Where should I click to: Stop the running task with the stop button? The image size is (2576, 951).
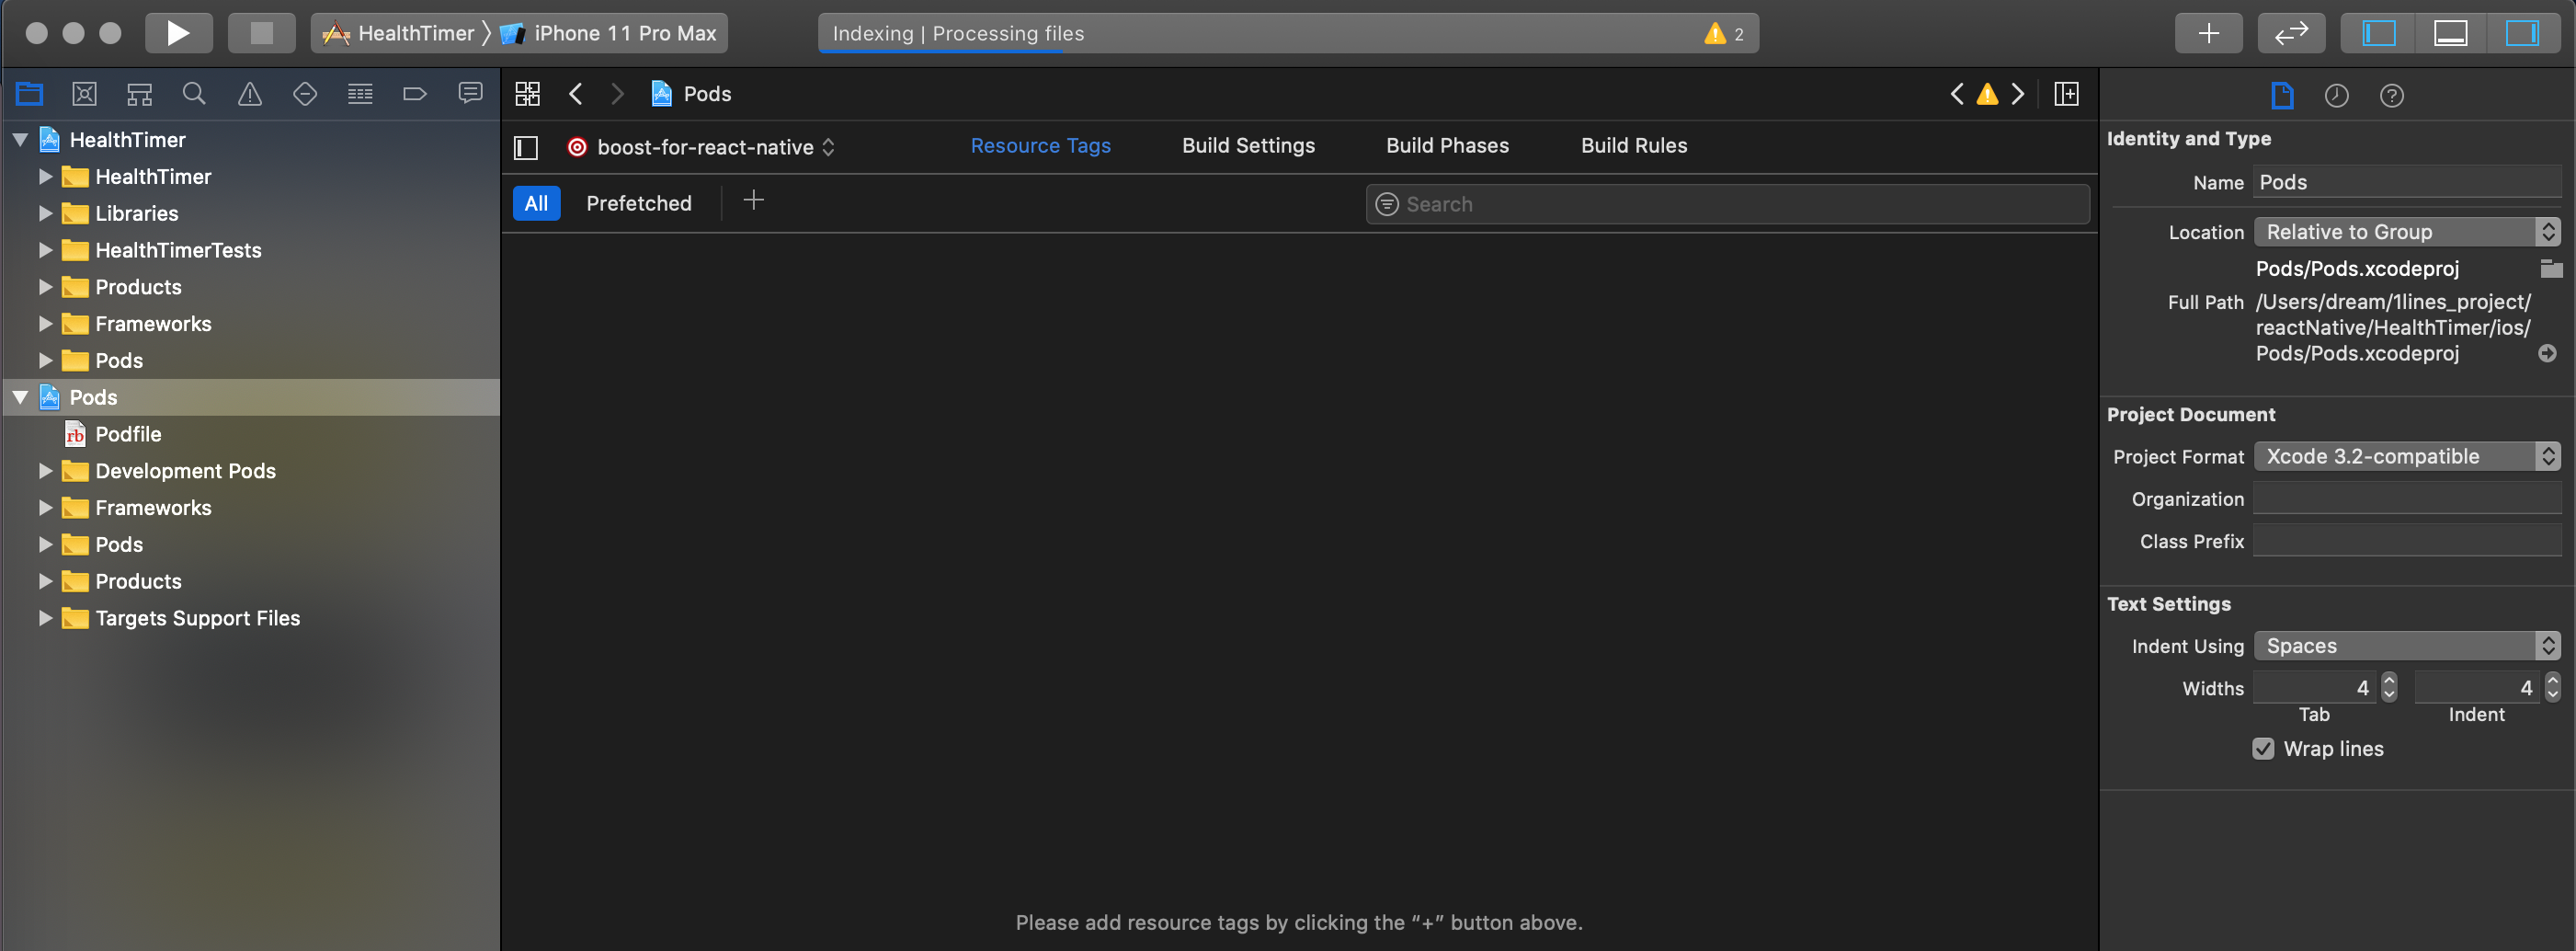[x=261, y=33]
